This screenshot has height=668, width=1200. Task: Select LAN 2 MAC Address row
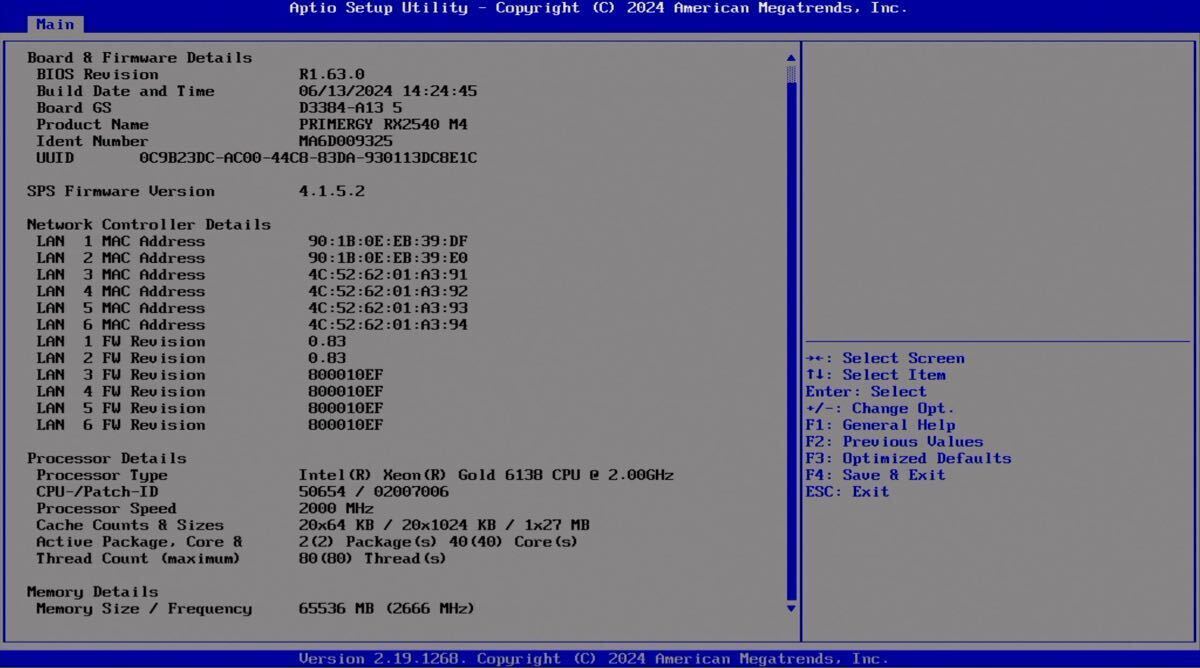[x=252, y=258]
